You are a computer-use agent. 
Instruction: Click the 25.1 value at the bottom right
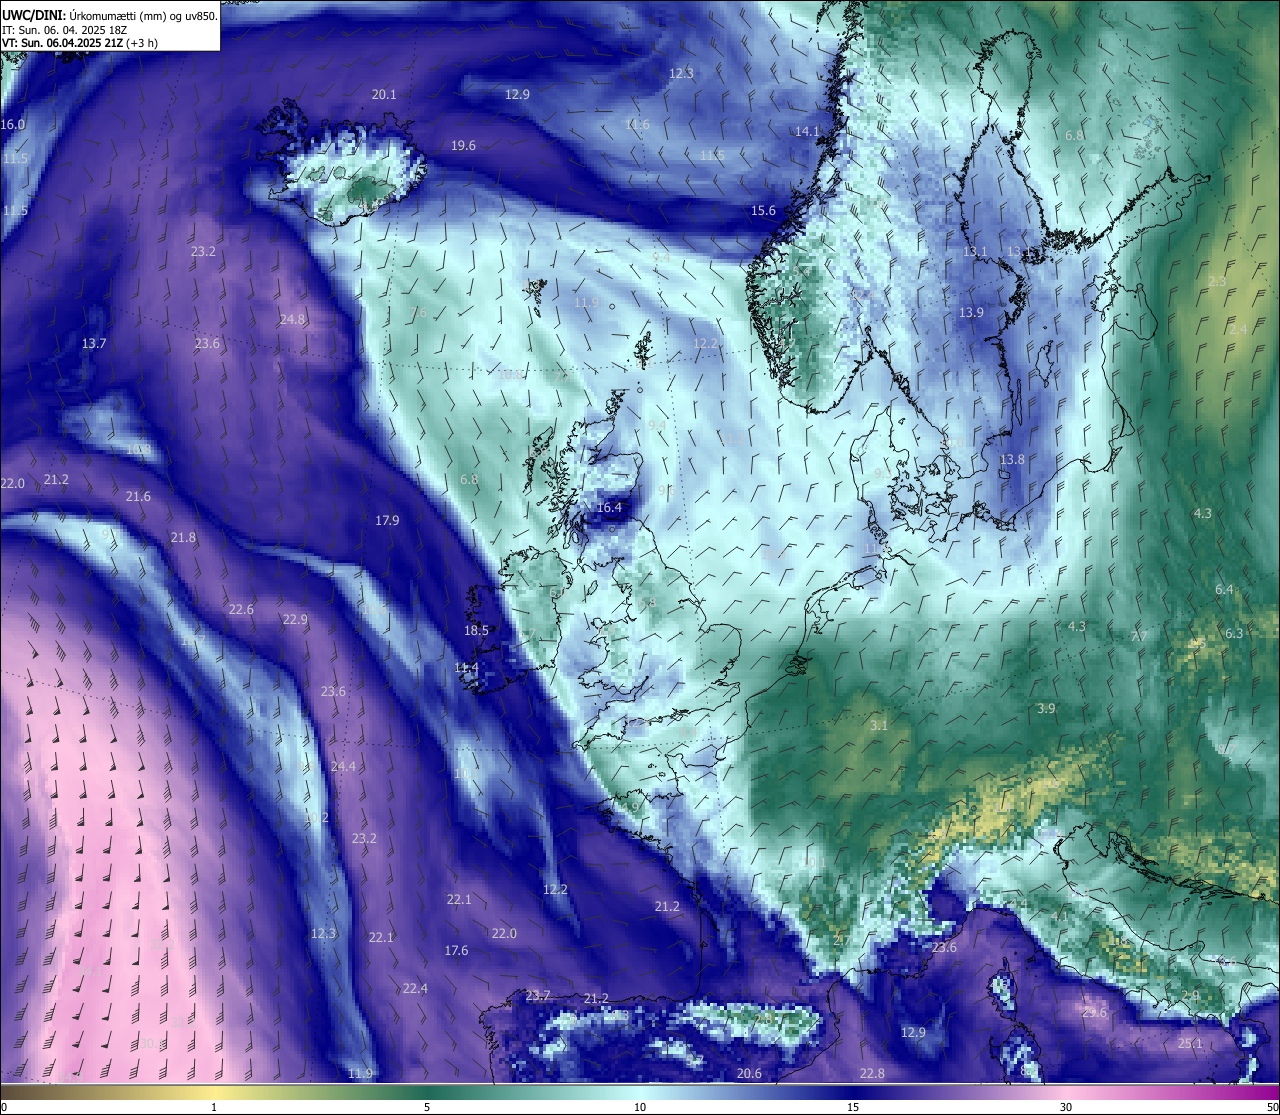tap(1190, 1044)
